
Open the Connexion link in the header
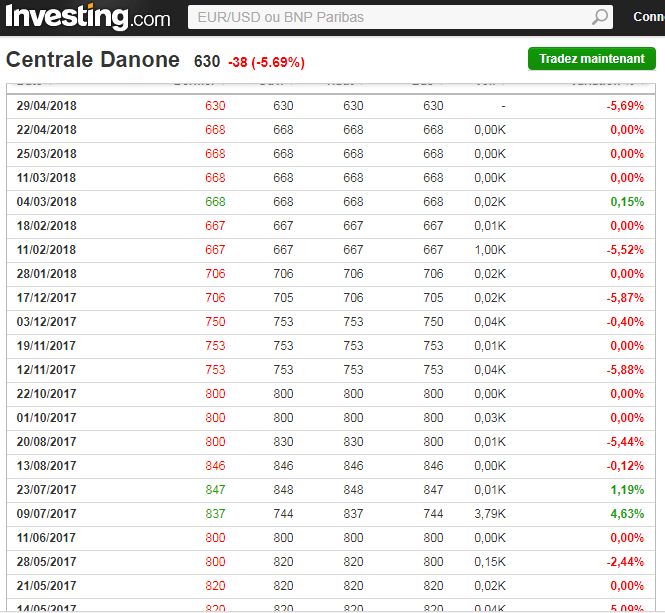tap(648, 17)
